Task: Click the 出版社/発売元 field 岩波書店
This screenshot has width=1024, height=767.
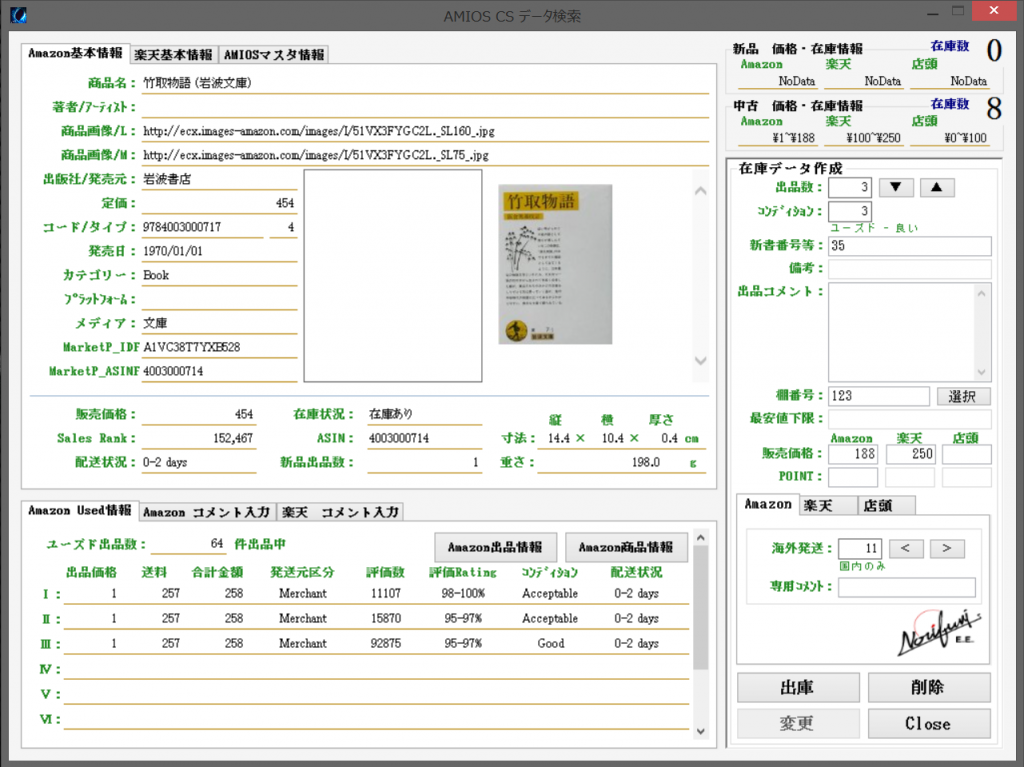Action: 219,179
